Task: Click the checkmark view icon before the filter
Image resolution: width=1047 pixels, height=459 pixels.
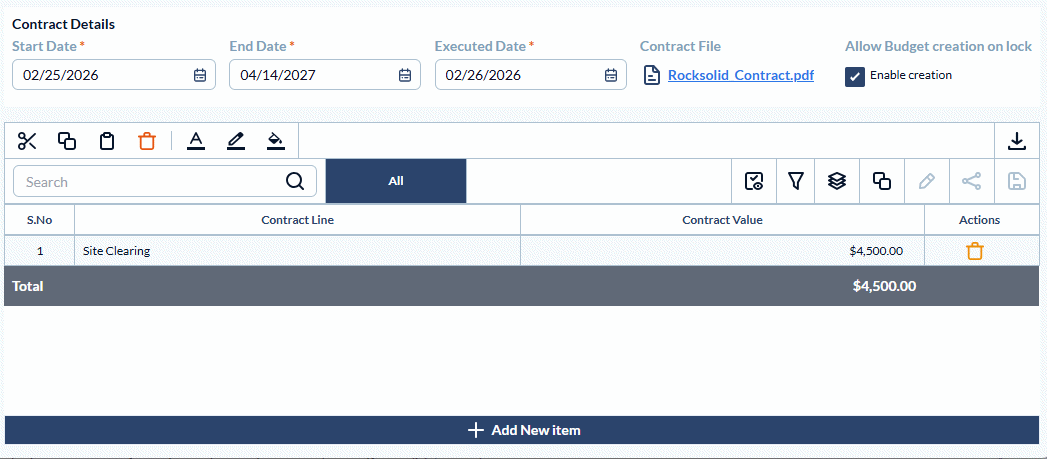Action: 754,181
